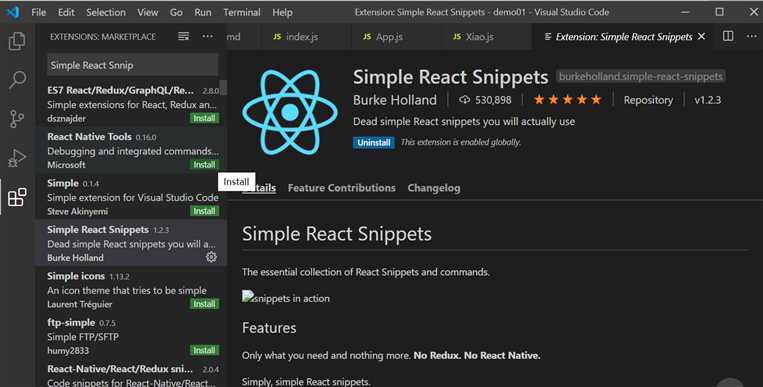Install ftp-simple extension
The image size is (763, 387).
click(204, 350)
